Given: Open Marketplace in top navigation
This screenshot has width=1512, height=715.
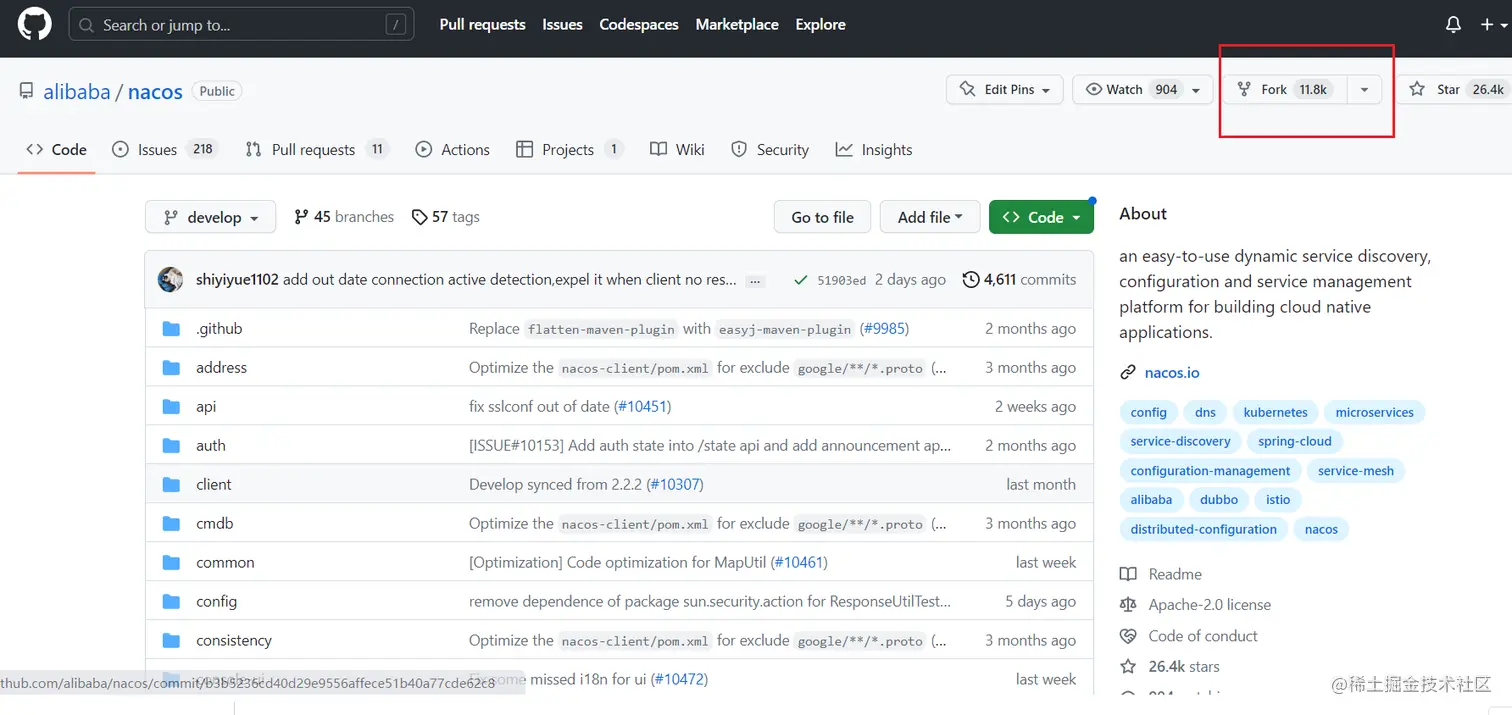Looking at the screenshot, I should (737, 24).
